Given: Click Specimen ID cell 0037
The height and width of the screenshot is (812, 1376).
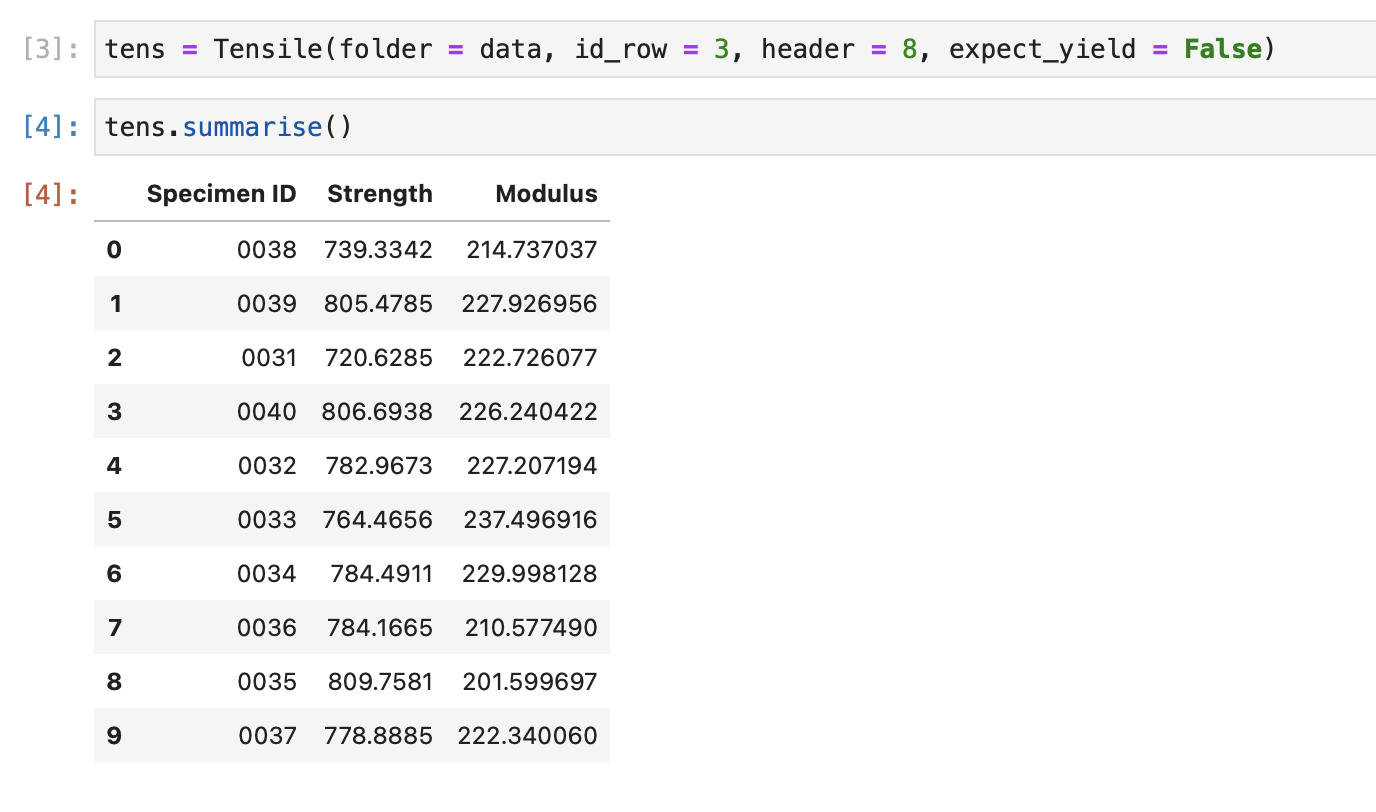Looking at the screenshot, I should coord(267,735).
